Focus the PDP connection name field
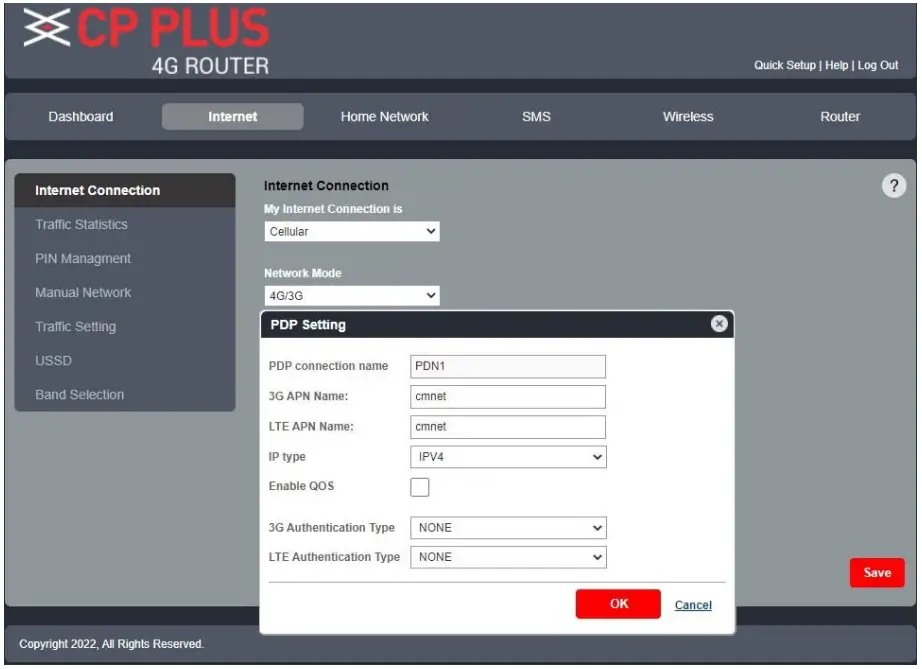The height and width of the screenshot is (669, 922). coord(508,366)
